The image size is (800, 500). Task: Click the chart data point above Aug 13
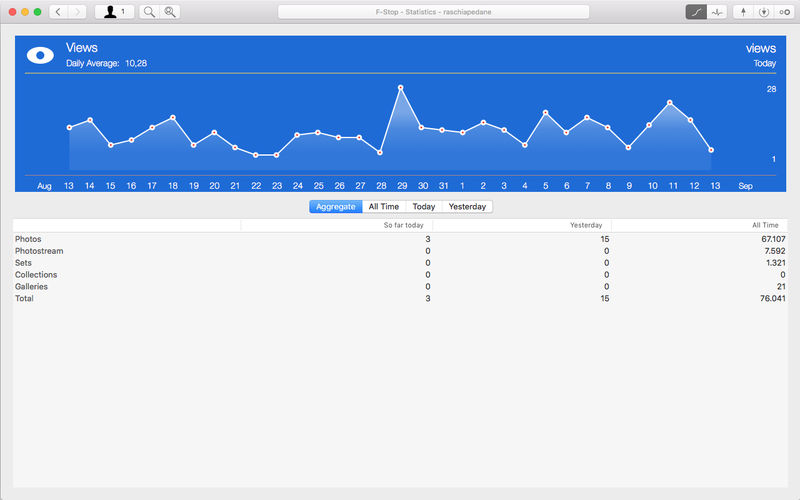[69, 128]
